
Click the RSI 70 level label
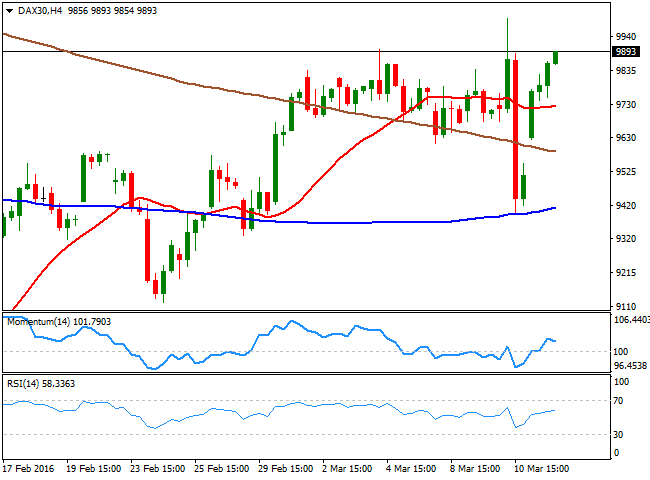coord(618,400)
